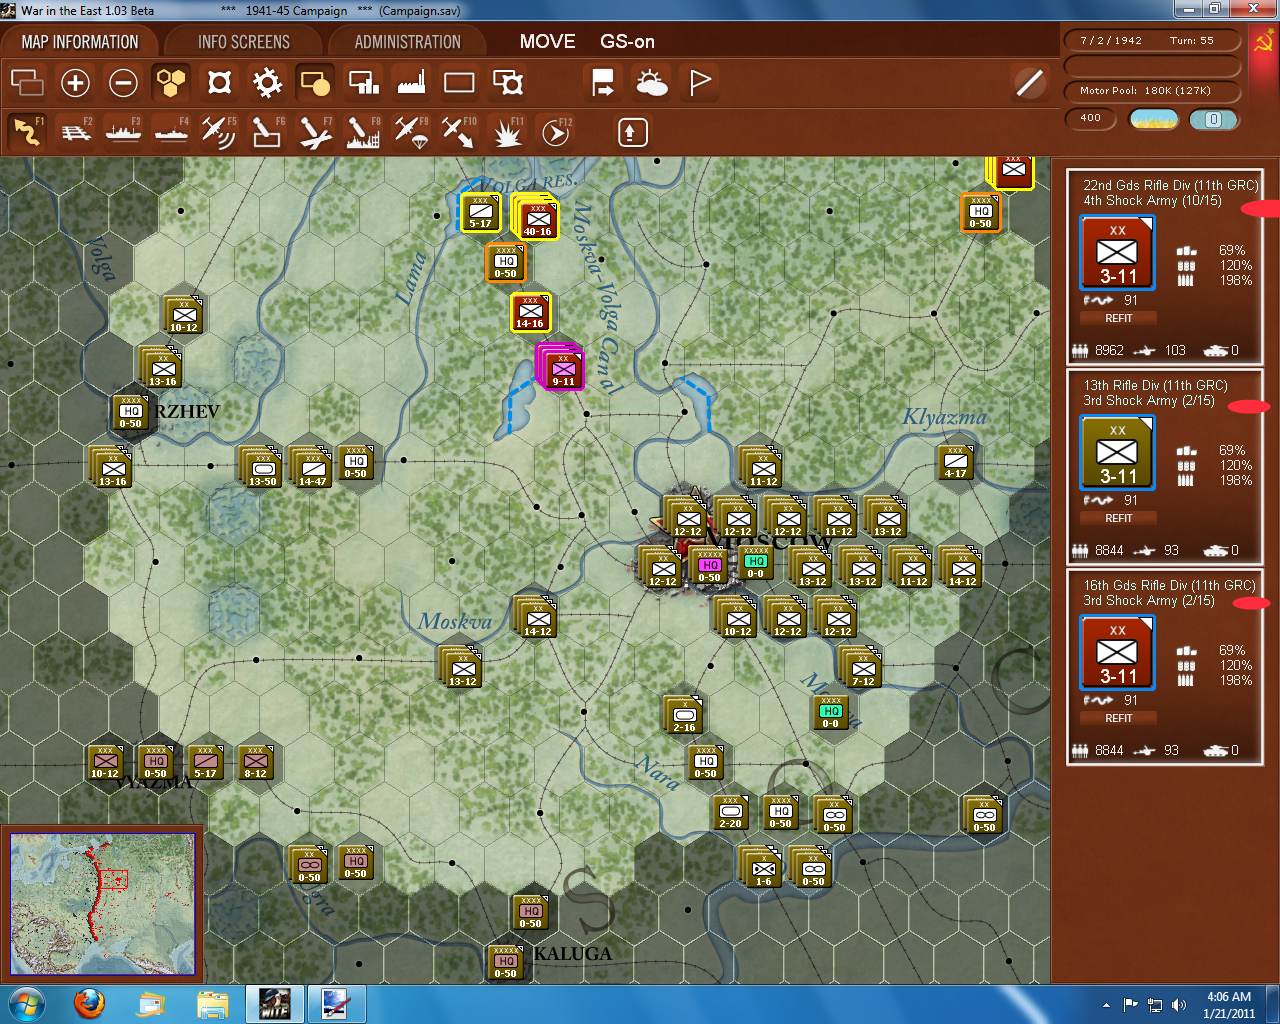Click the Soviet hammer and sickle emblem
Image resolution: width=1280 pixels, height=1024 pixels.
click(1264, 43)
